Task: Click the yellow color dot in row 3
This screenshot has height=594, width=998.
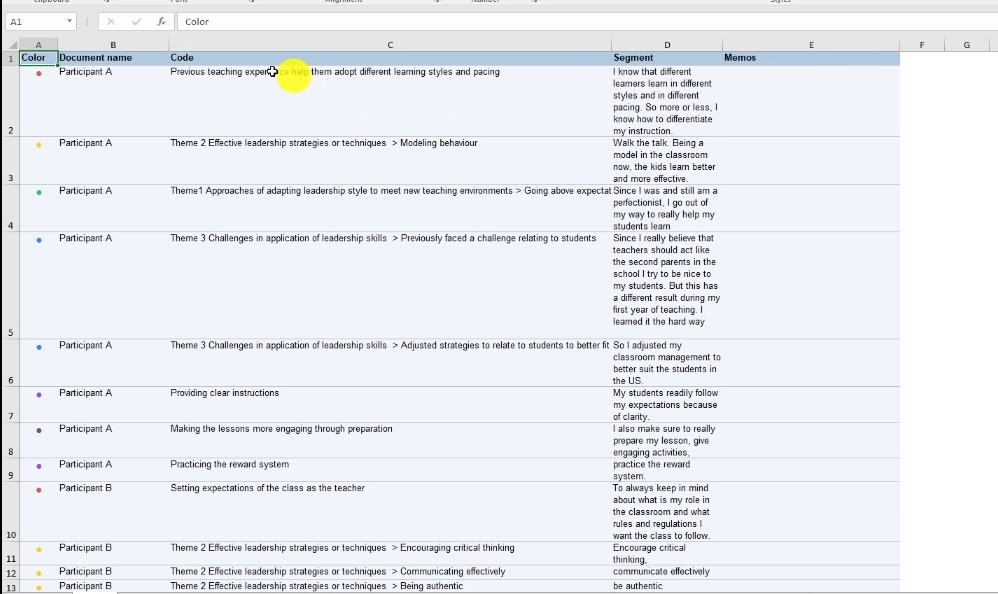Action: pos(39,144)
